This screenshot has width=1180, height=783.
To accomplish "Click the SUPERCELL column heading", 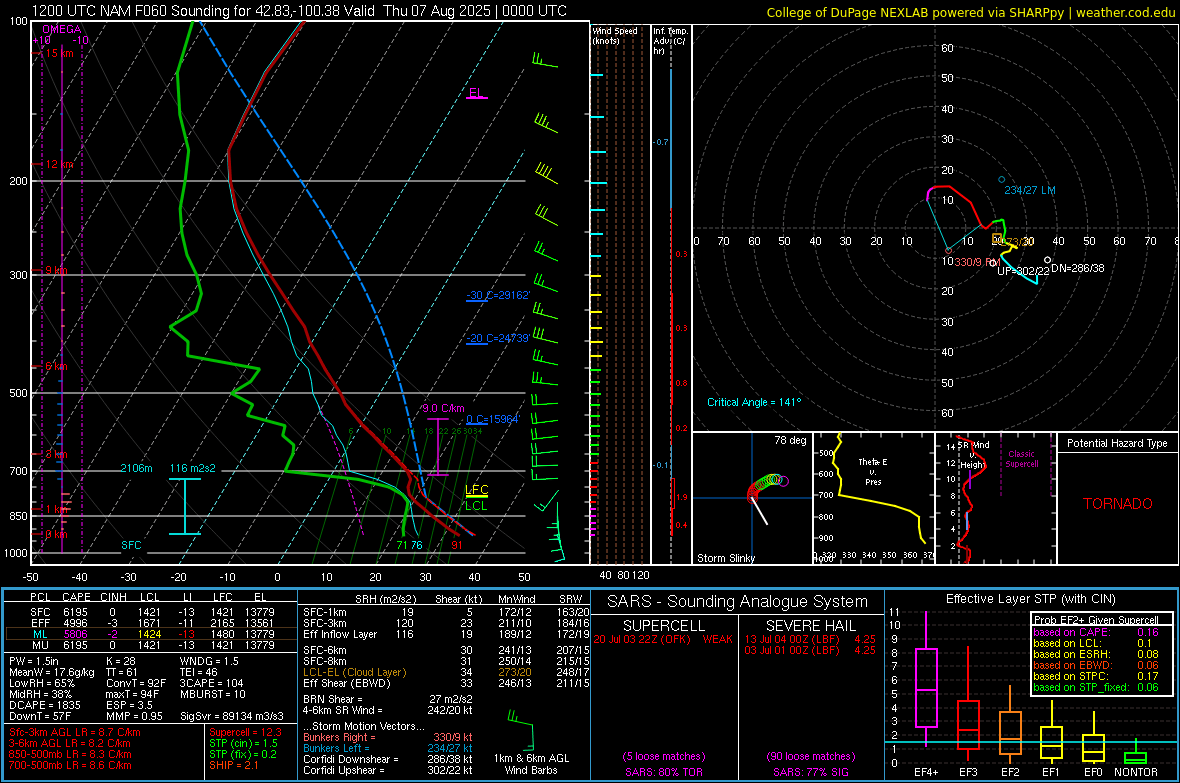I will coord(664,626).
